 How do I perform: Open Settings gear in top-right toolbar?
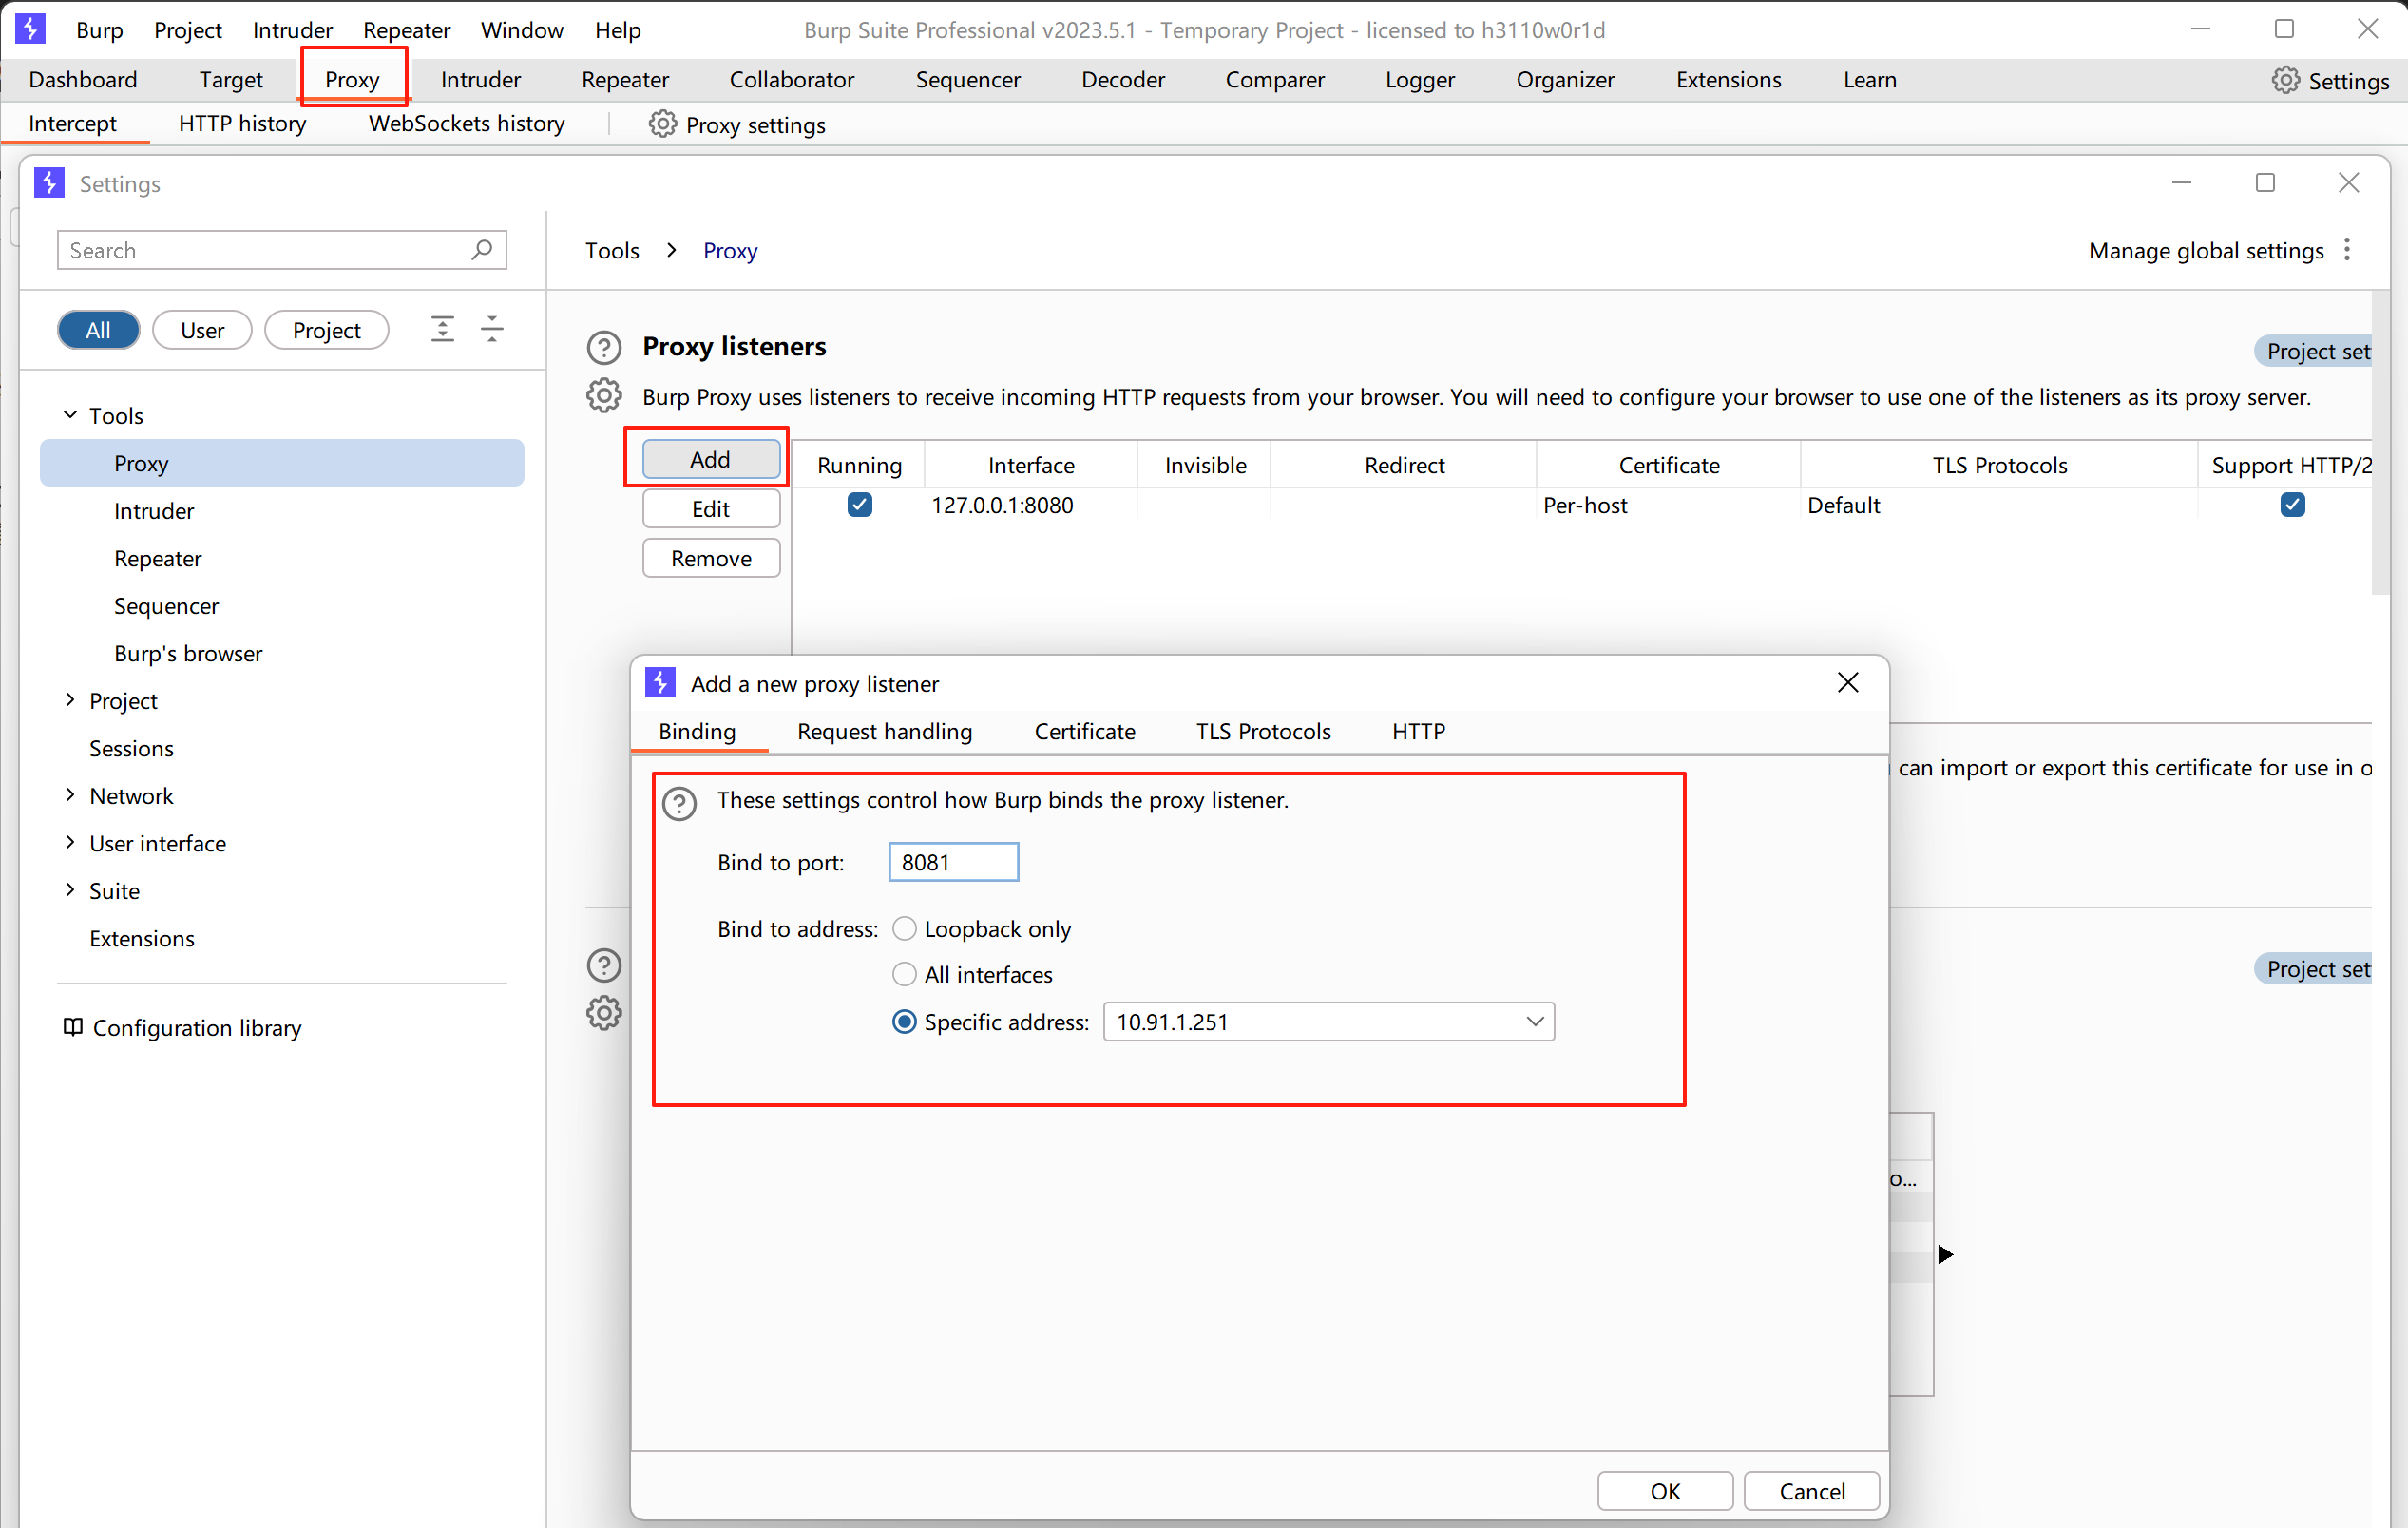click(x=2285, y=80)
